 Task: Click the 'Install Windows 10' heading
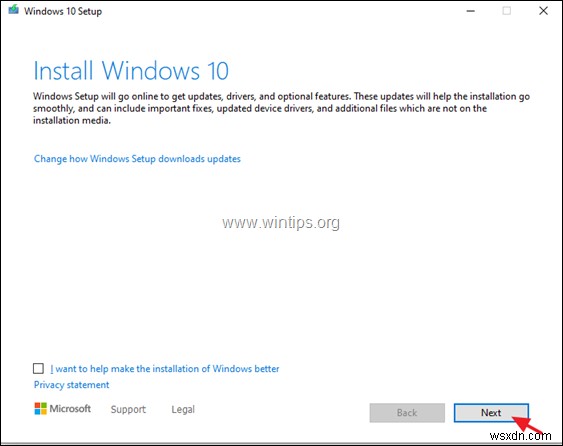point(131,70)
